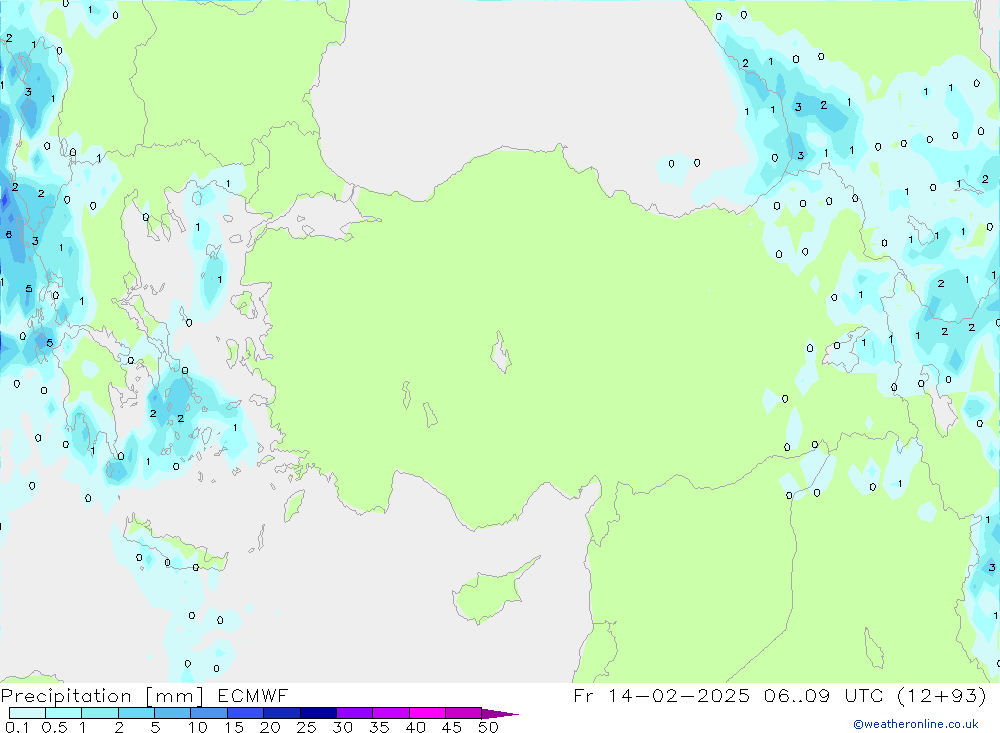Click the 0.5–1 mm legend color box

[x=63, y=713]
